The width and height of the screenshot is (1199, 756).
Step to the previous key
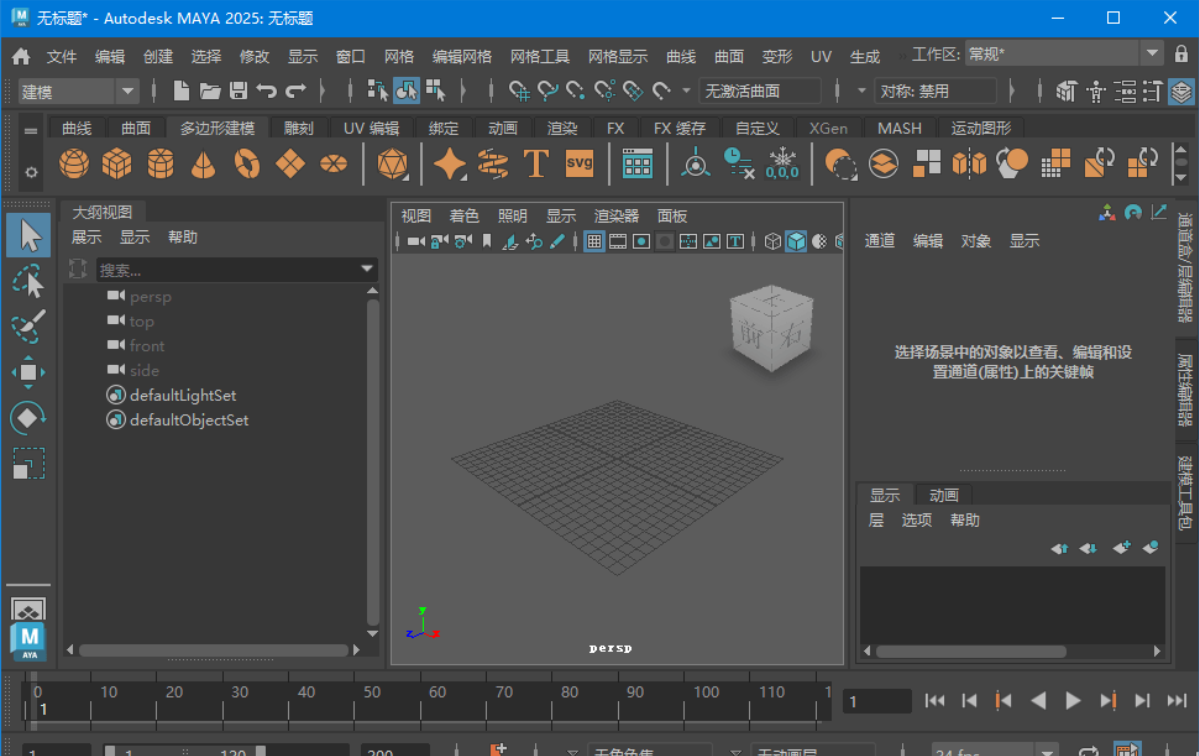click(1003, 701)
